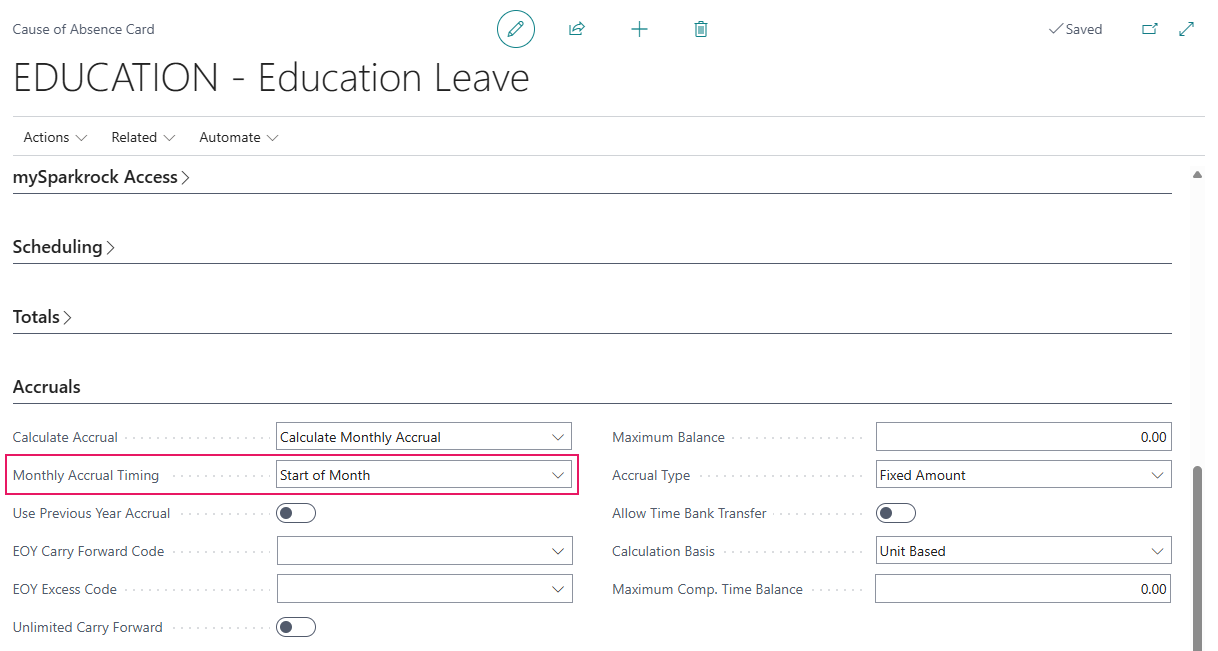Viewport: 1218px width, 651px height.
Task: Click the Maximum Balance label
Action: coord(668,437)
